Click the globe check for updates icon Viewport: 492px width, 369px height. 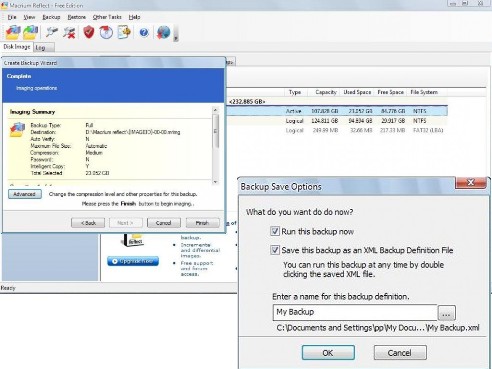(163, 32)
